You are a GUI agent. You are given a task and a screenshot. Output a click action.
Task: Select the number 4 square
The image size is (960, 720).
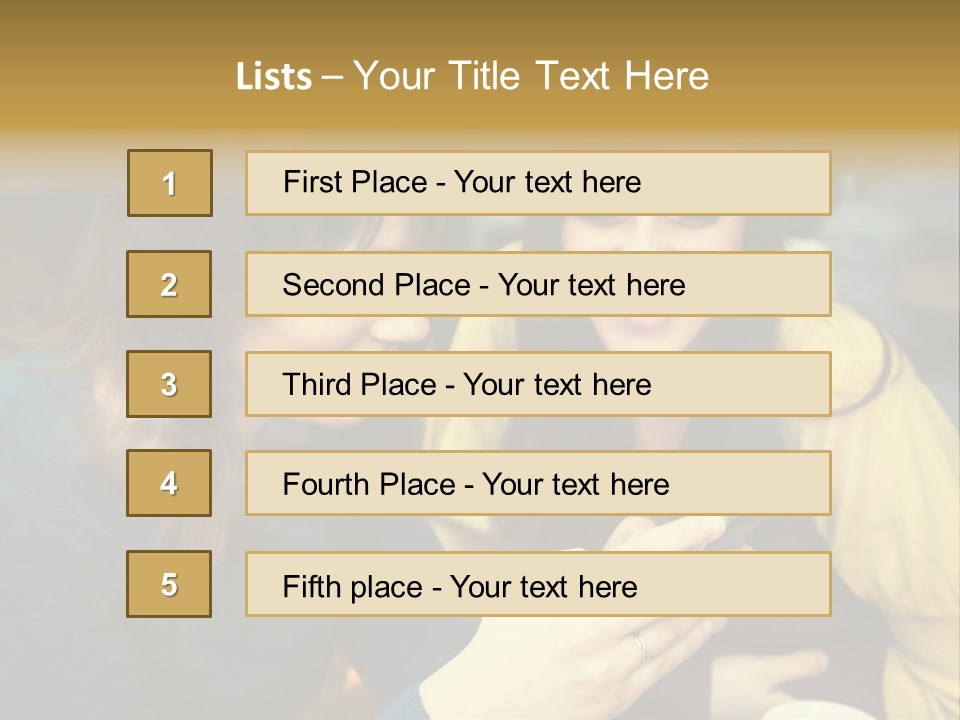169,483
